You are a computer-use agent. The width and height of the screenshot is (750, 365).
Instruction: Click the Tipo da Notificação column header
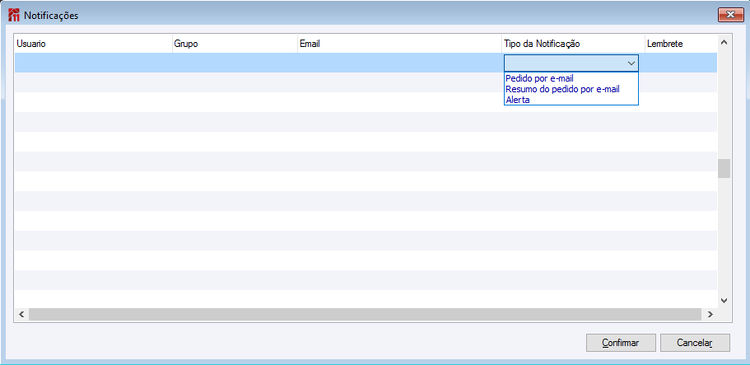tap(573, 44)
